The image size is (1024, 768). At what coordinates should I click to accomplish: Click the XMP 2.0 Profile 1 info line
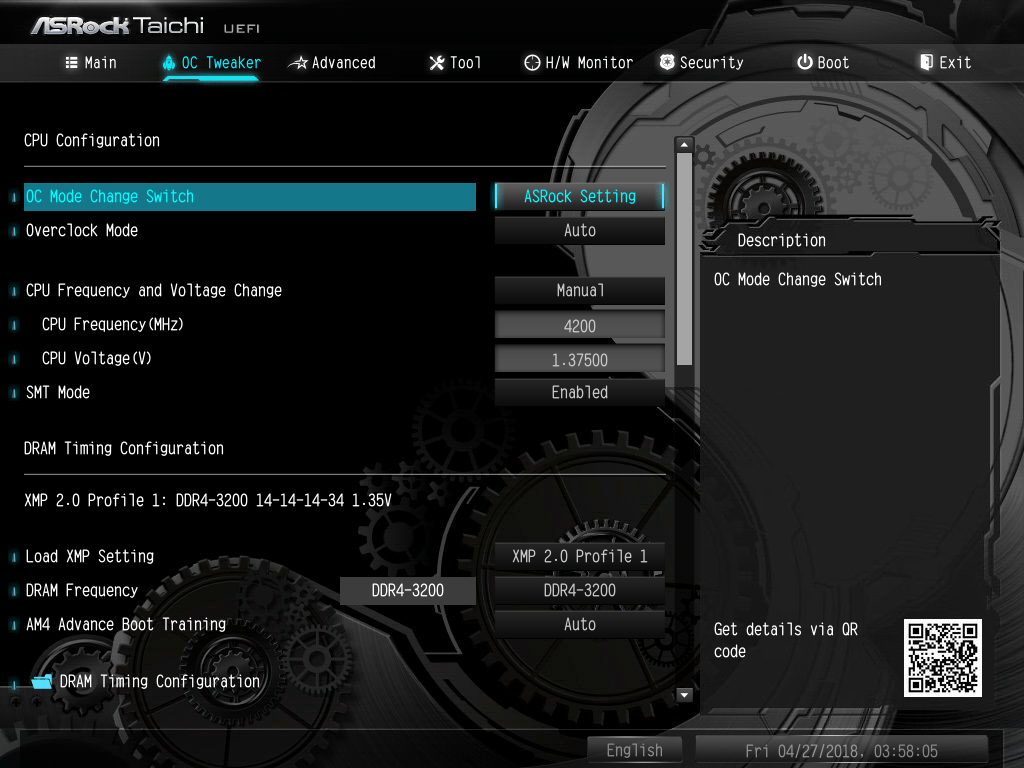point(208,500)
